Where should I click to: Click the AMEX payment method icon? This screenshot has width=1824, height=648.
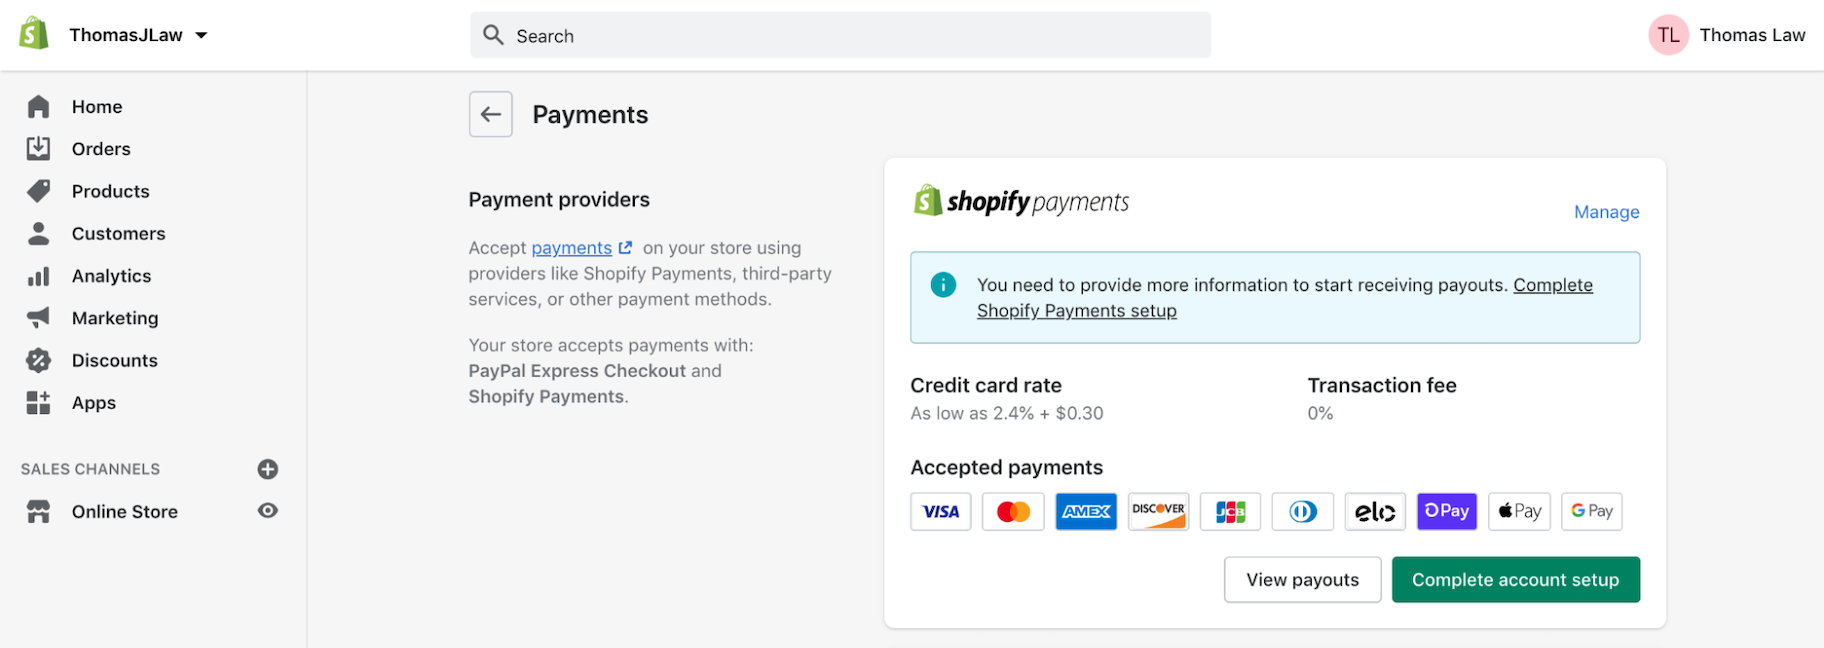point(1086,511)
